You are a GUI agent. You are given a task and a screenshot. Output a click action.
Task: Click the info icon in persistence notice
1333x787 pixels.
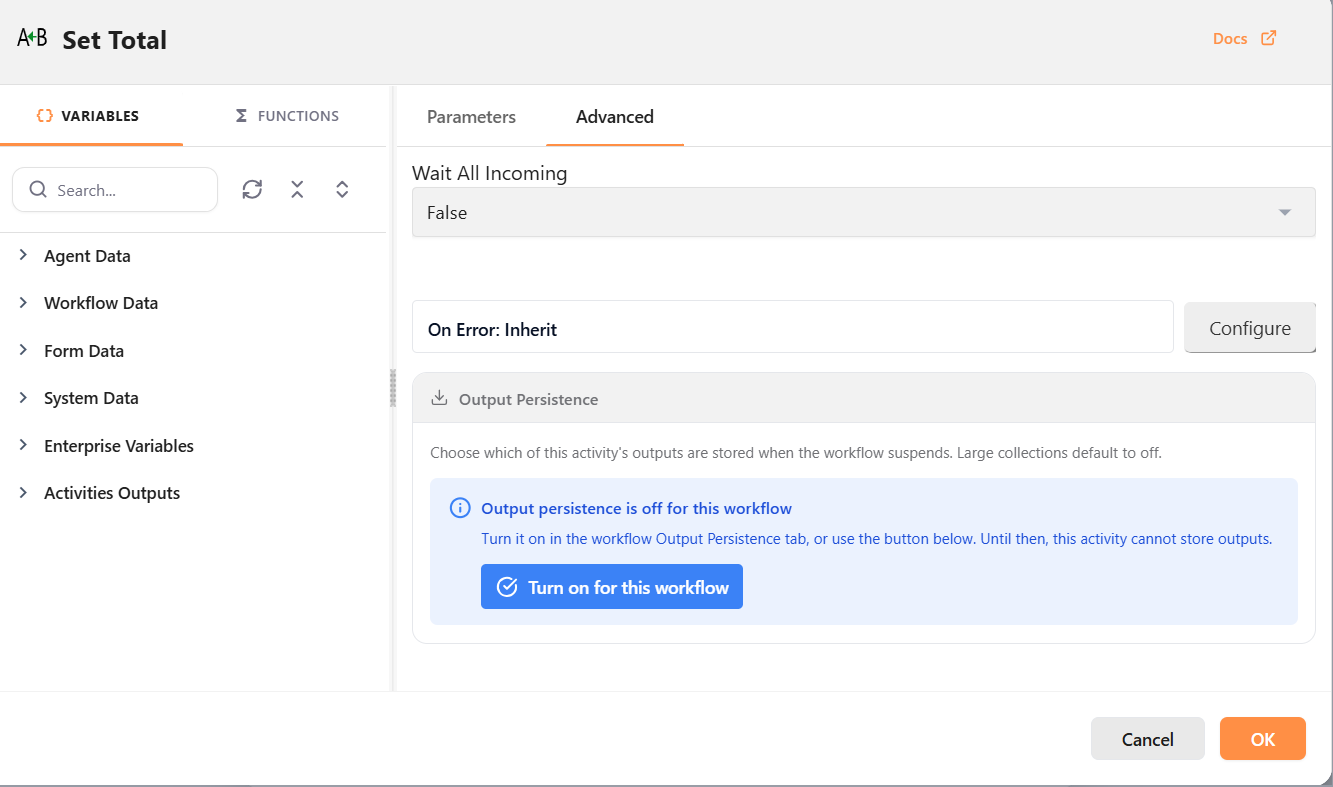click(460, 508)
